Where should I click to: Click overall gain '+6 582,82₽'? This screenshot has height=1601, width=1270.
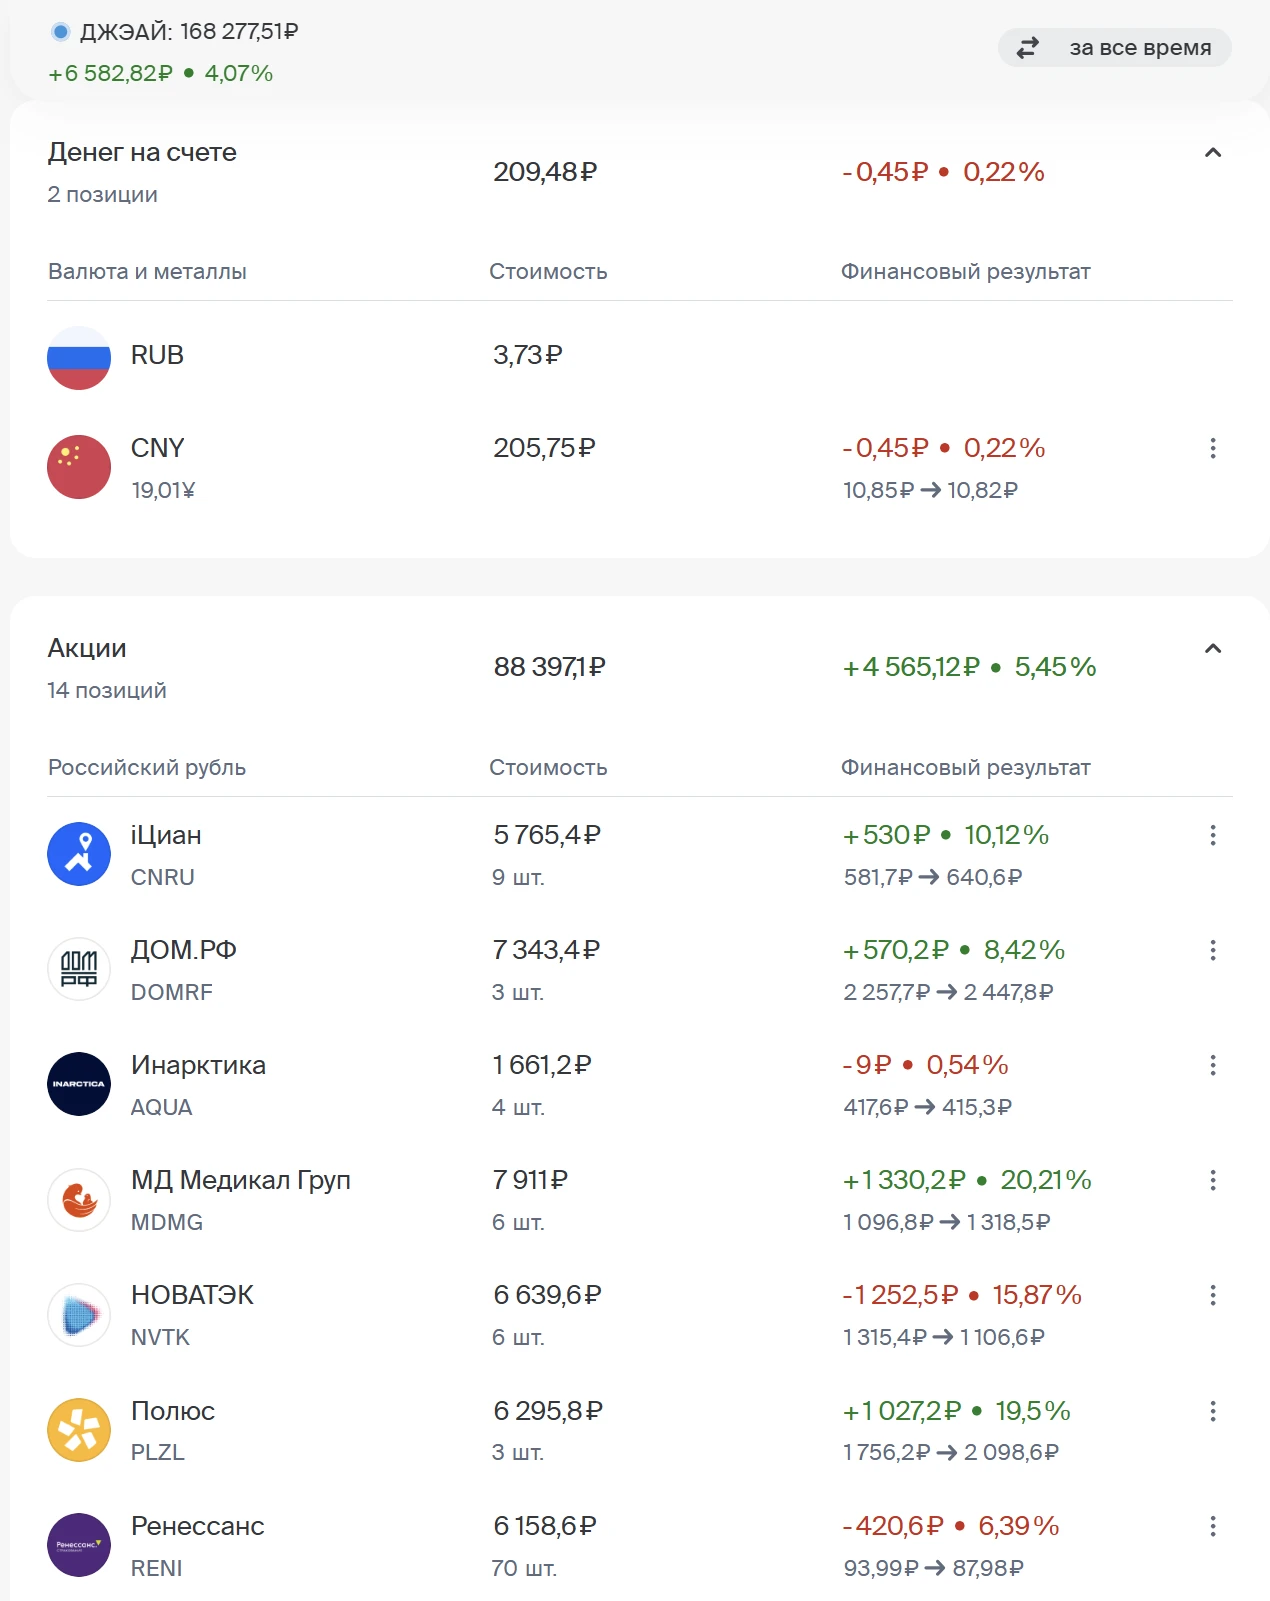click(x=110, y=73)
